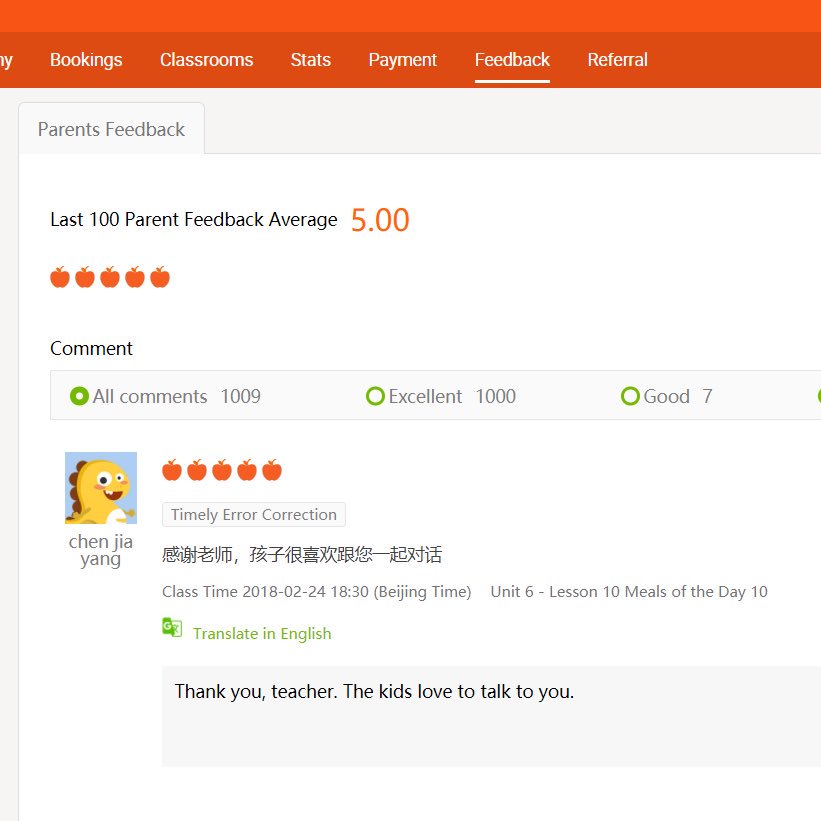Viewport: 821px width, 821px height.
Task: Click Unit 6 - Lesson 10 Meals text
Action: click(629, 592)
